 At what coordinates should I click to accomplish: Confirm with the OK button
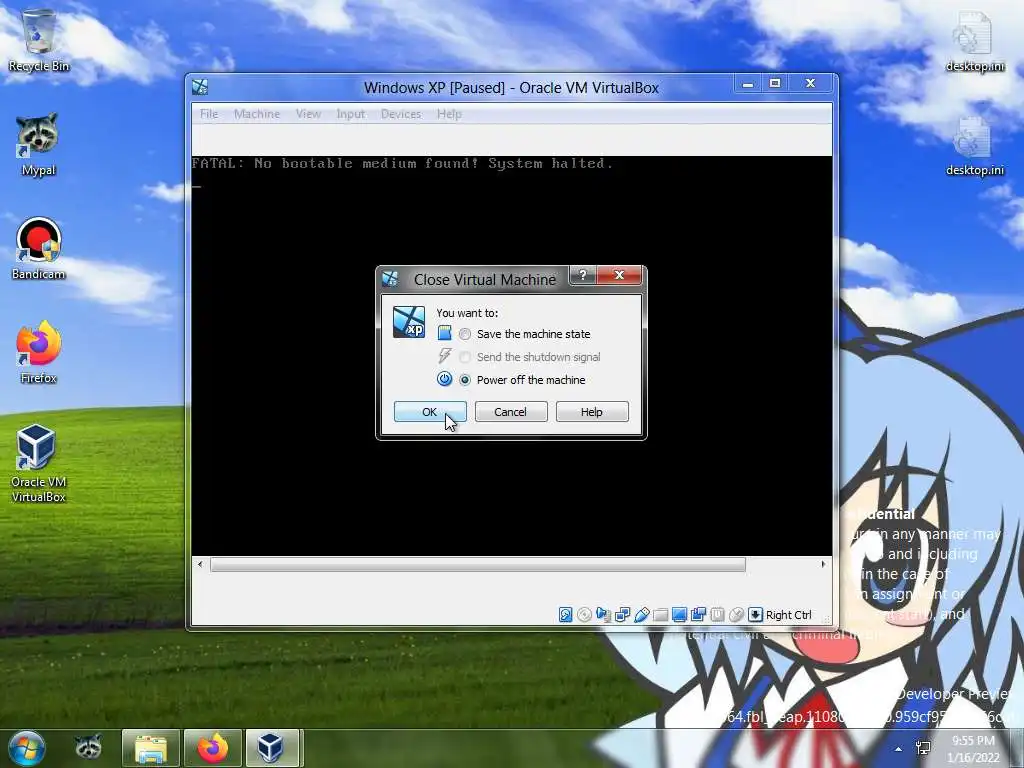pyautogui.click(x=430, y=411)
